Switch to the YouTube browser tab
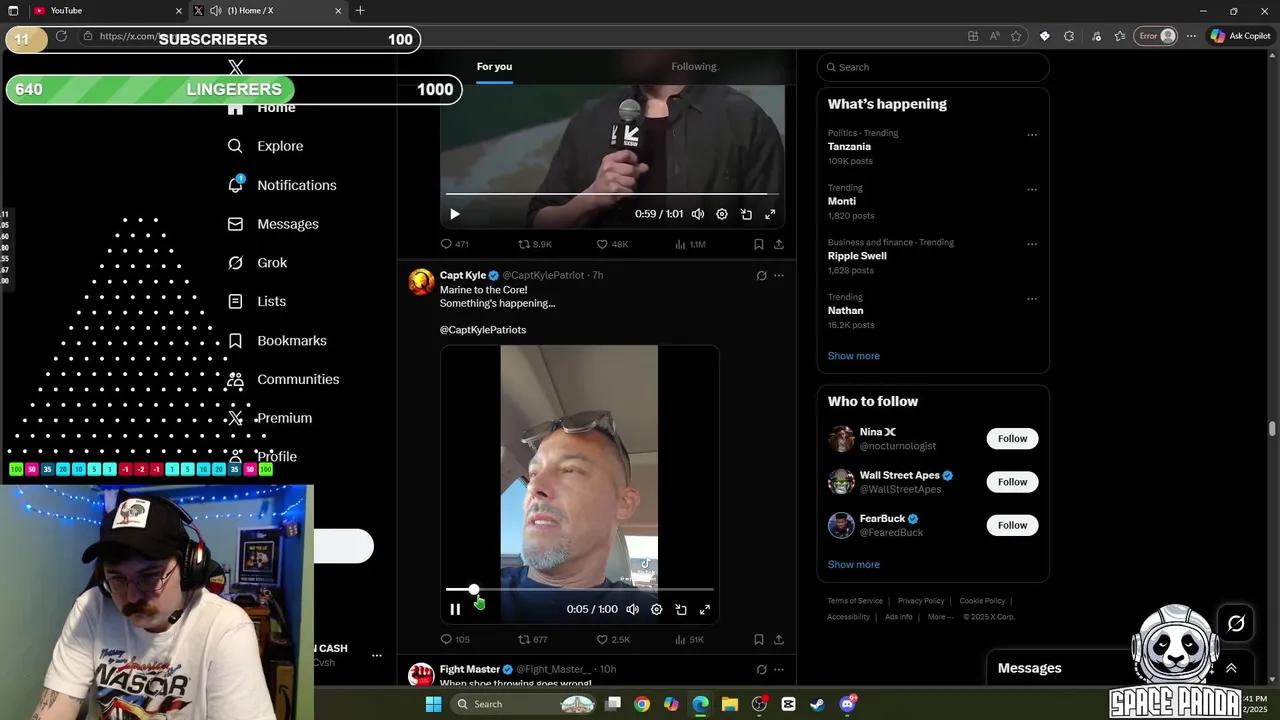The image size is (1280, 720). [x=106, y=11]
